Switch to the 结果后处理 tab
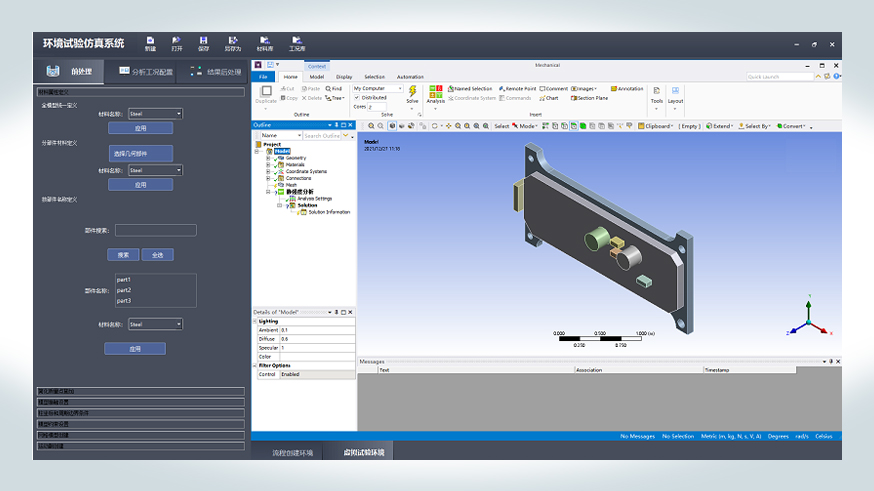Viewport: 874px width, 491px height. point(217,72)
